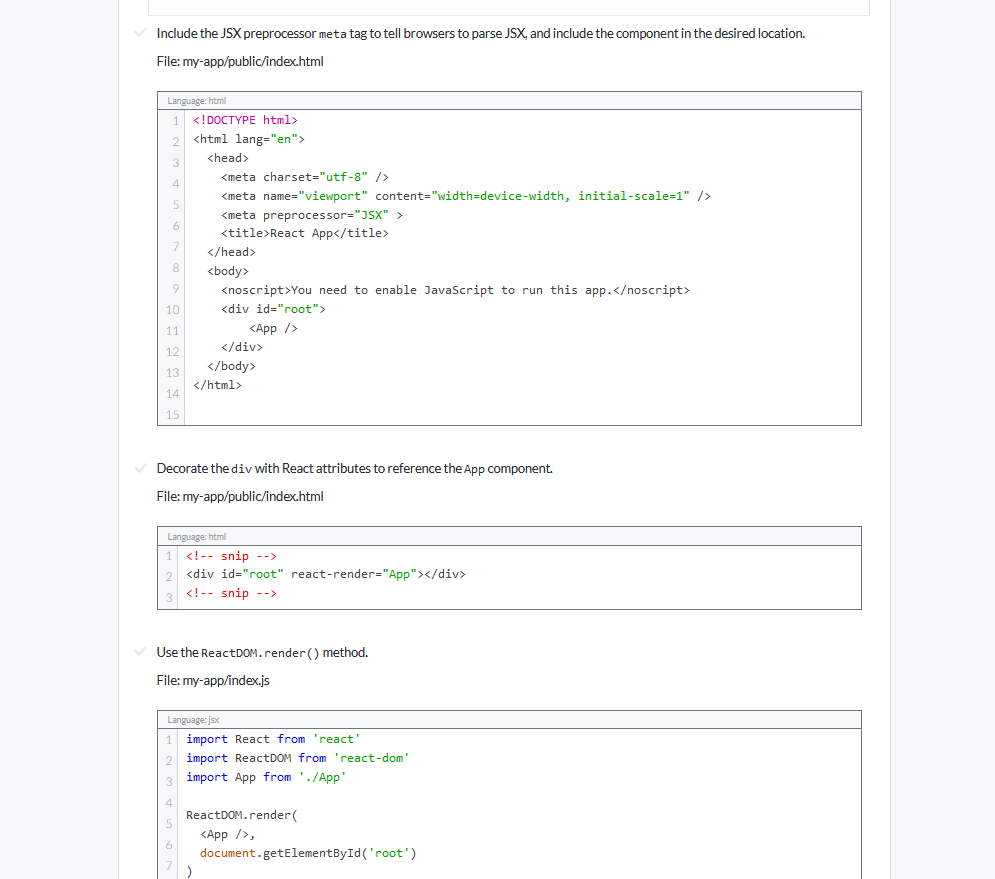Click the 'Include the JSX preprocessor' option text
This screenshot has width=995, height=879.
coord(480,33)
